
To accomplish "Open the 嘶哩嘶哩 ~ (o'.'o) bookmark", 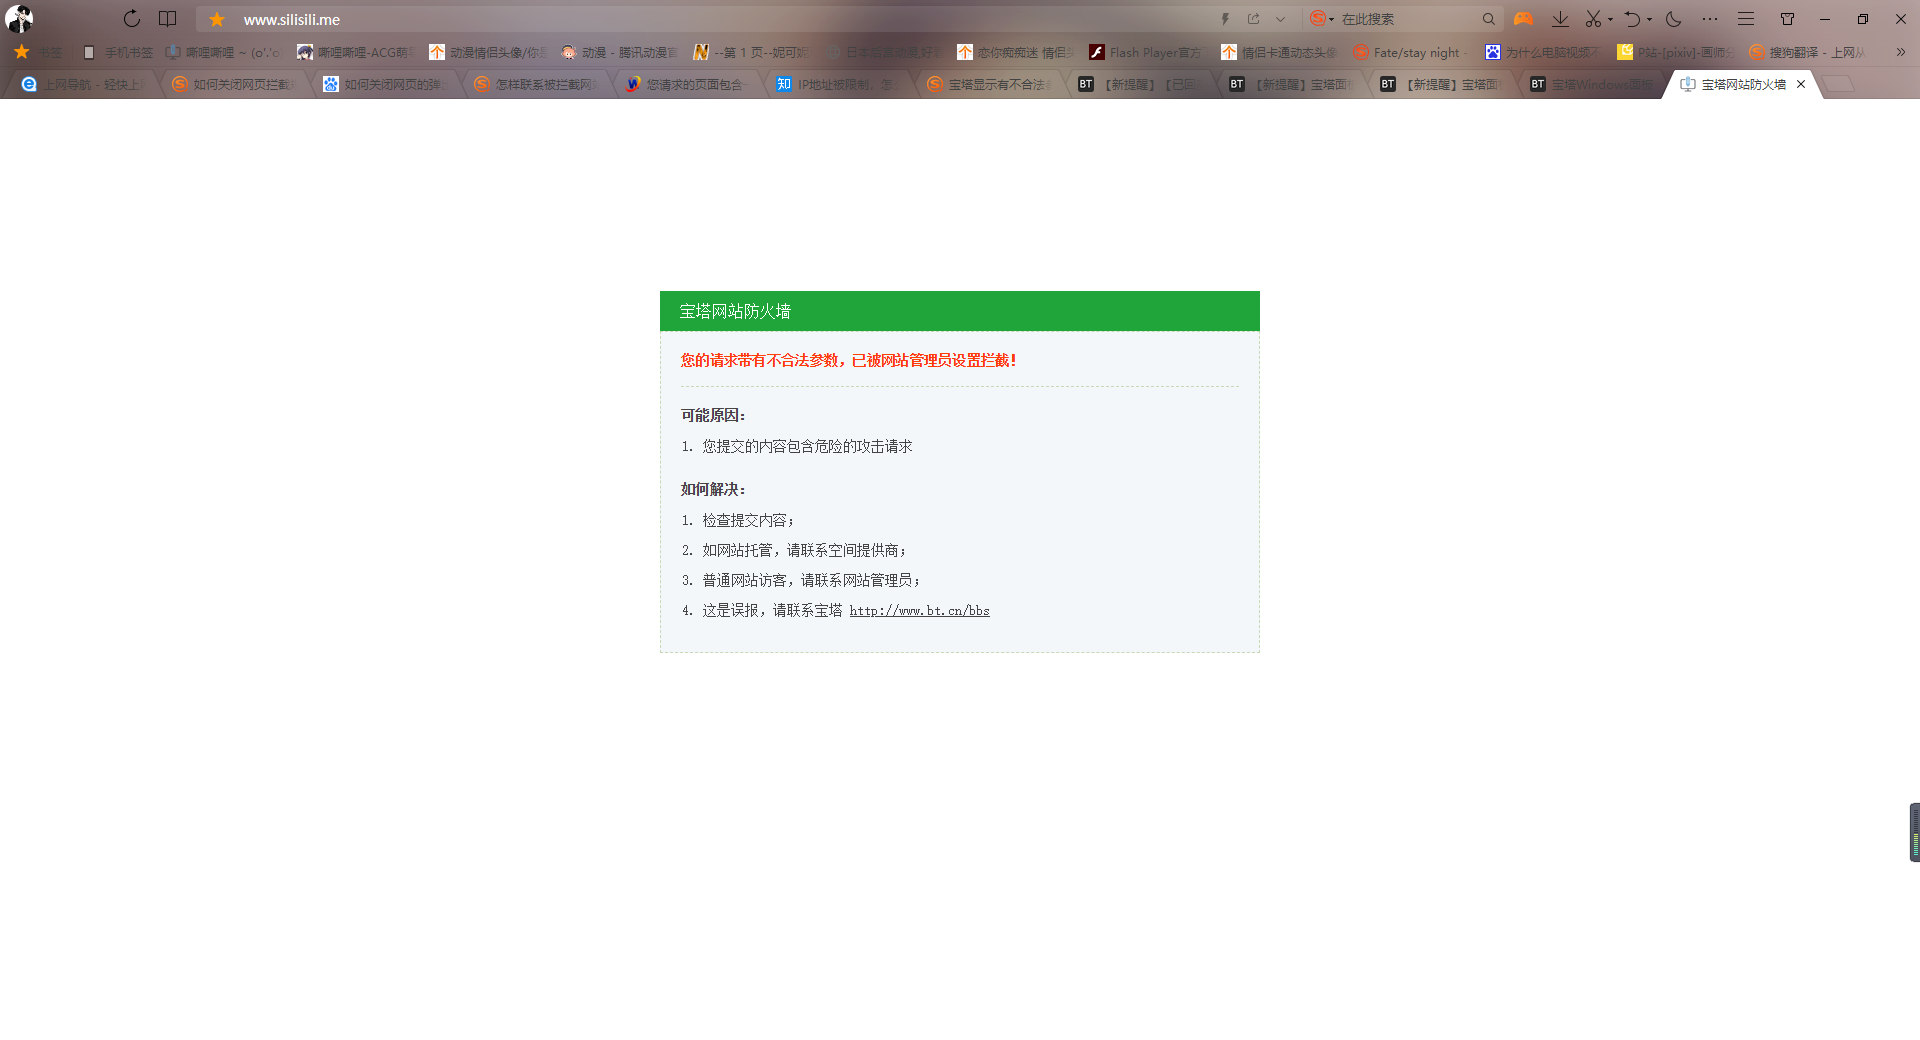I will click(223, 52).
